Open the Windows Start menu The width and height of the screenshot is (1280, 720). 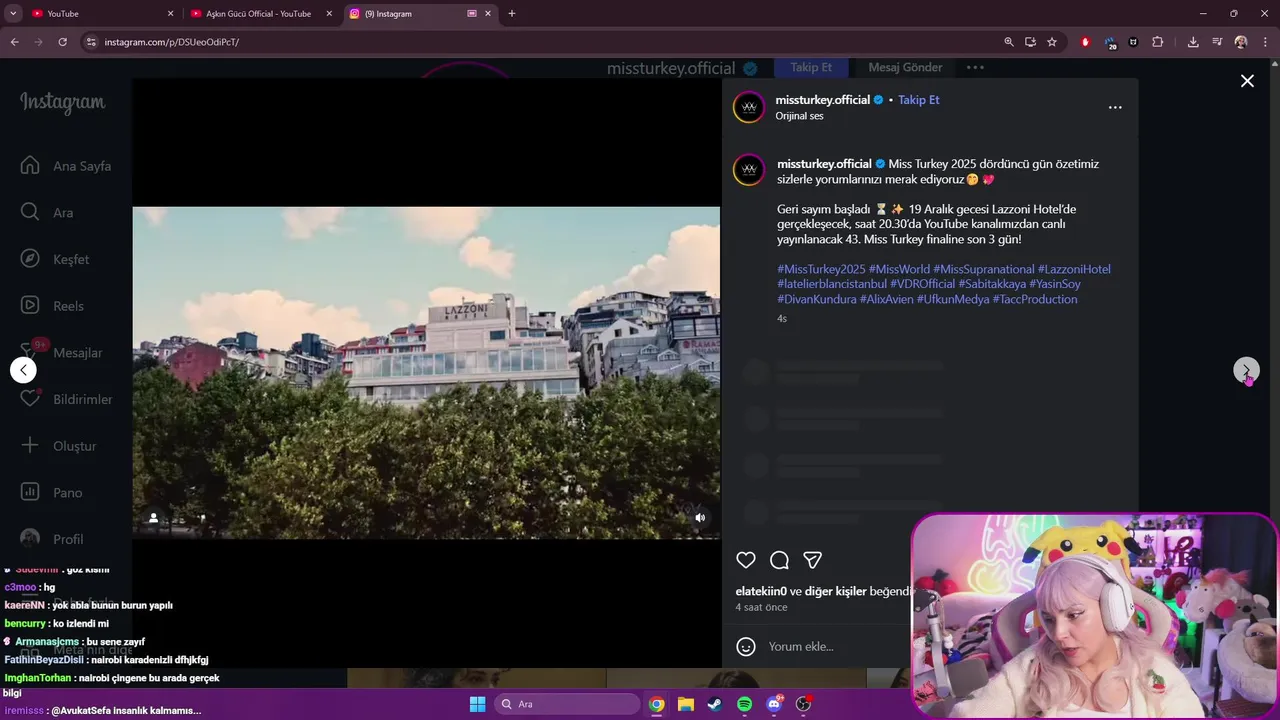[x=477, y=704]
